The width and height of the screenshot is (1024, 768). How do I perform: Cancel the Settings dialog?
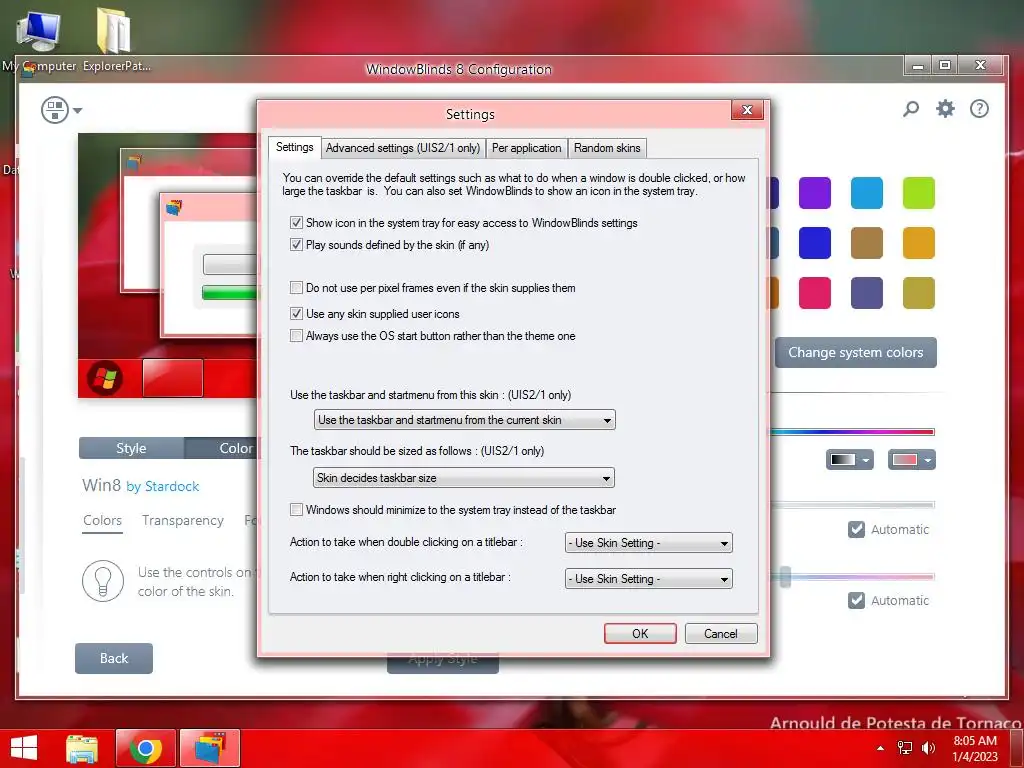(x=721, y=633)
